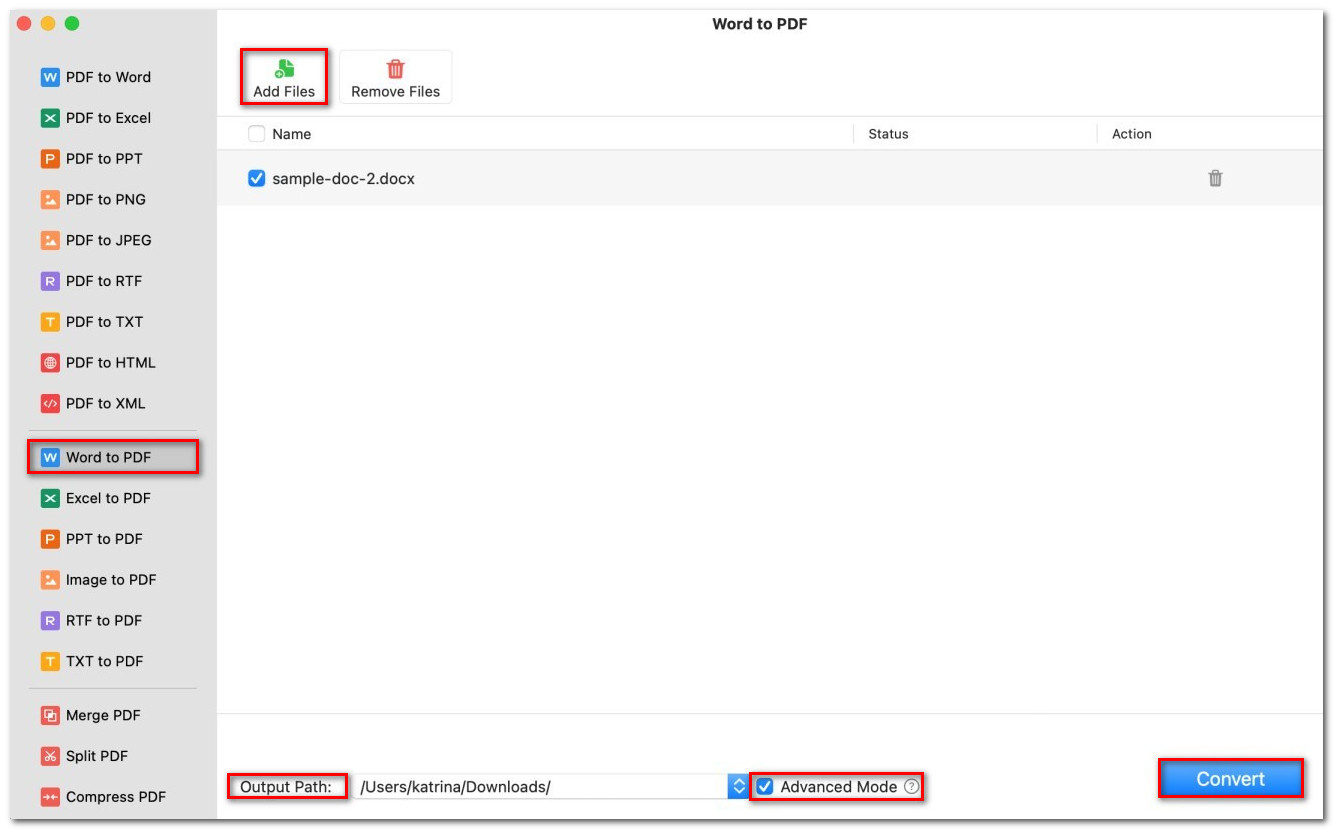Screen dimensions: 1334x830
Task: Click the Split PDF scissors icon
Action: point(50,757)
